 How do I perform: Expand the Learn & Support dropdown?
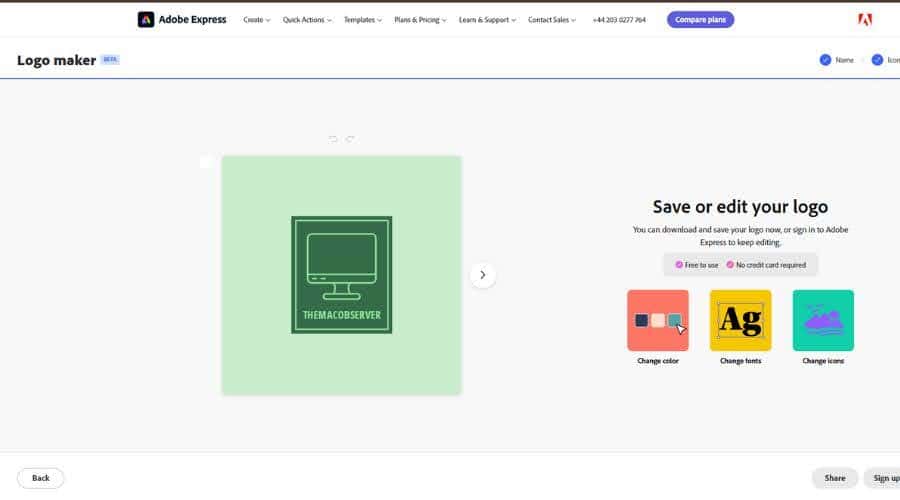click(x=487, y=20)
